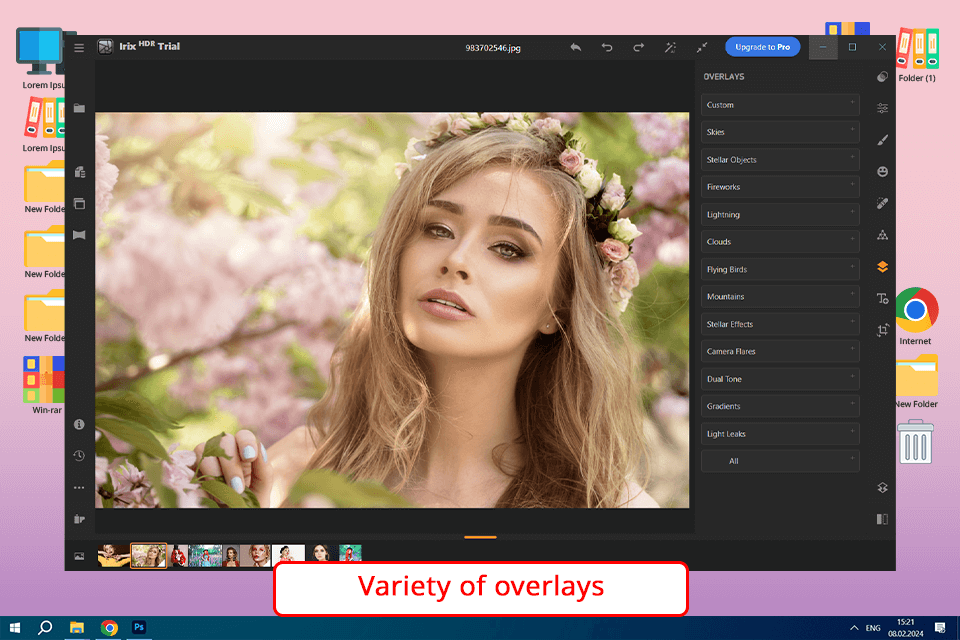This screenshot has height=640, width=960.
Task: Select the healing eyedropper tool icon
Action: [882, 203]
